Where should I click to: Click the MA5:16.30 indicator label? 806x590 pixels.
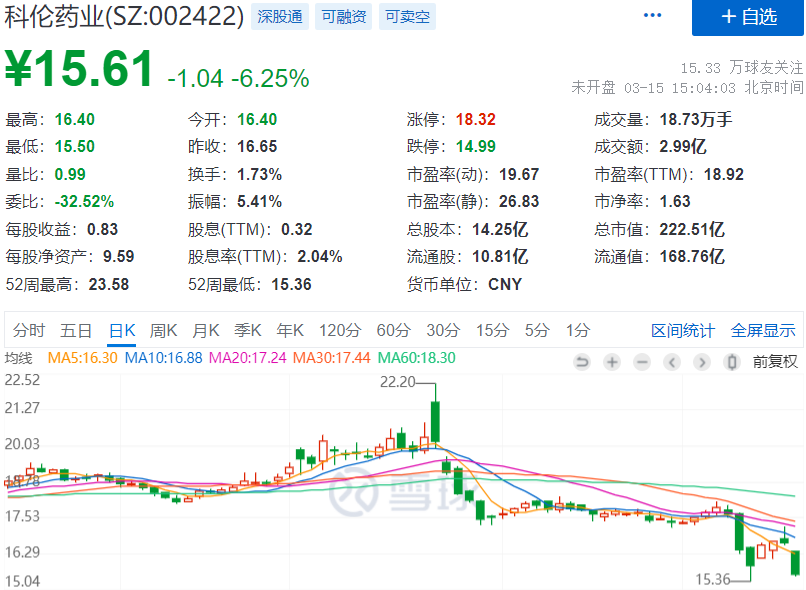coord(83,358)
